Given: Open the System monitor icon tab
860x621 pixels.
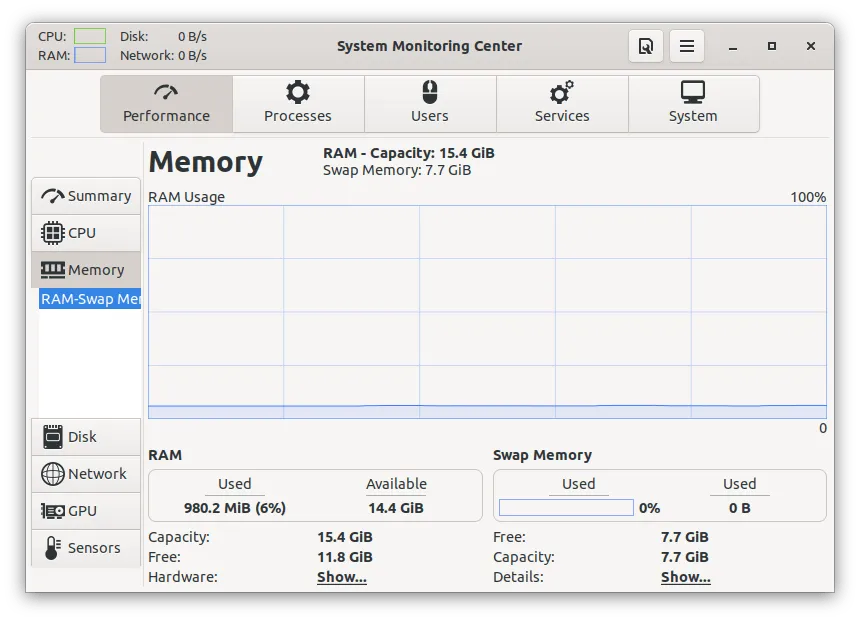Looking at the screenshot, I should [693, 93].
